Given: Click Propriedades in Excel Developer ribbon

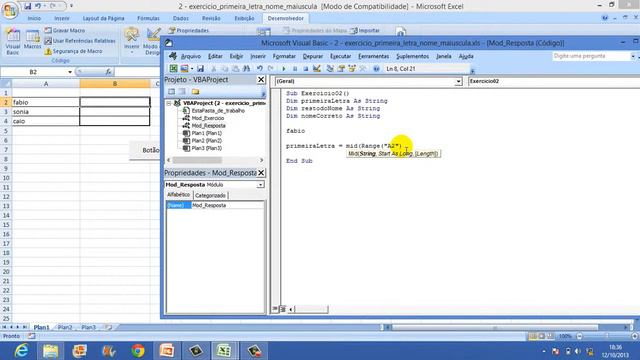Looking at the screenshot, I should pyautogui.click(x=189, y=31).
